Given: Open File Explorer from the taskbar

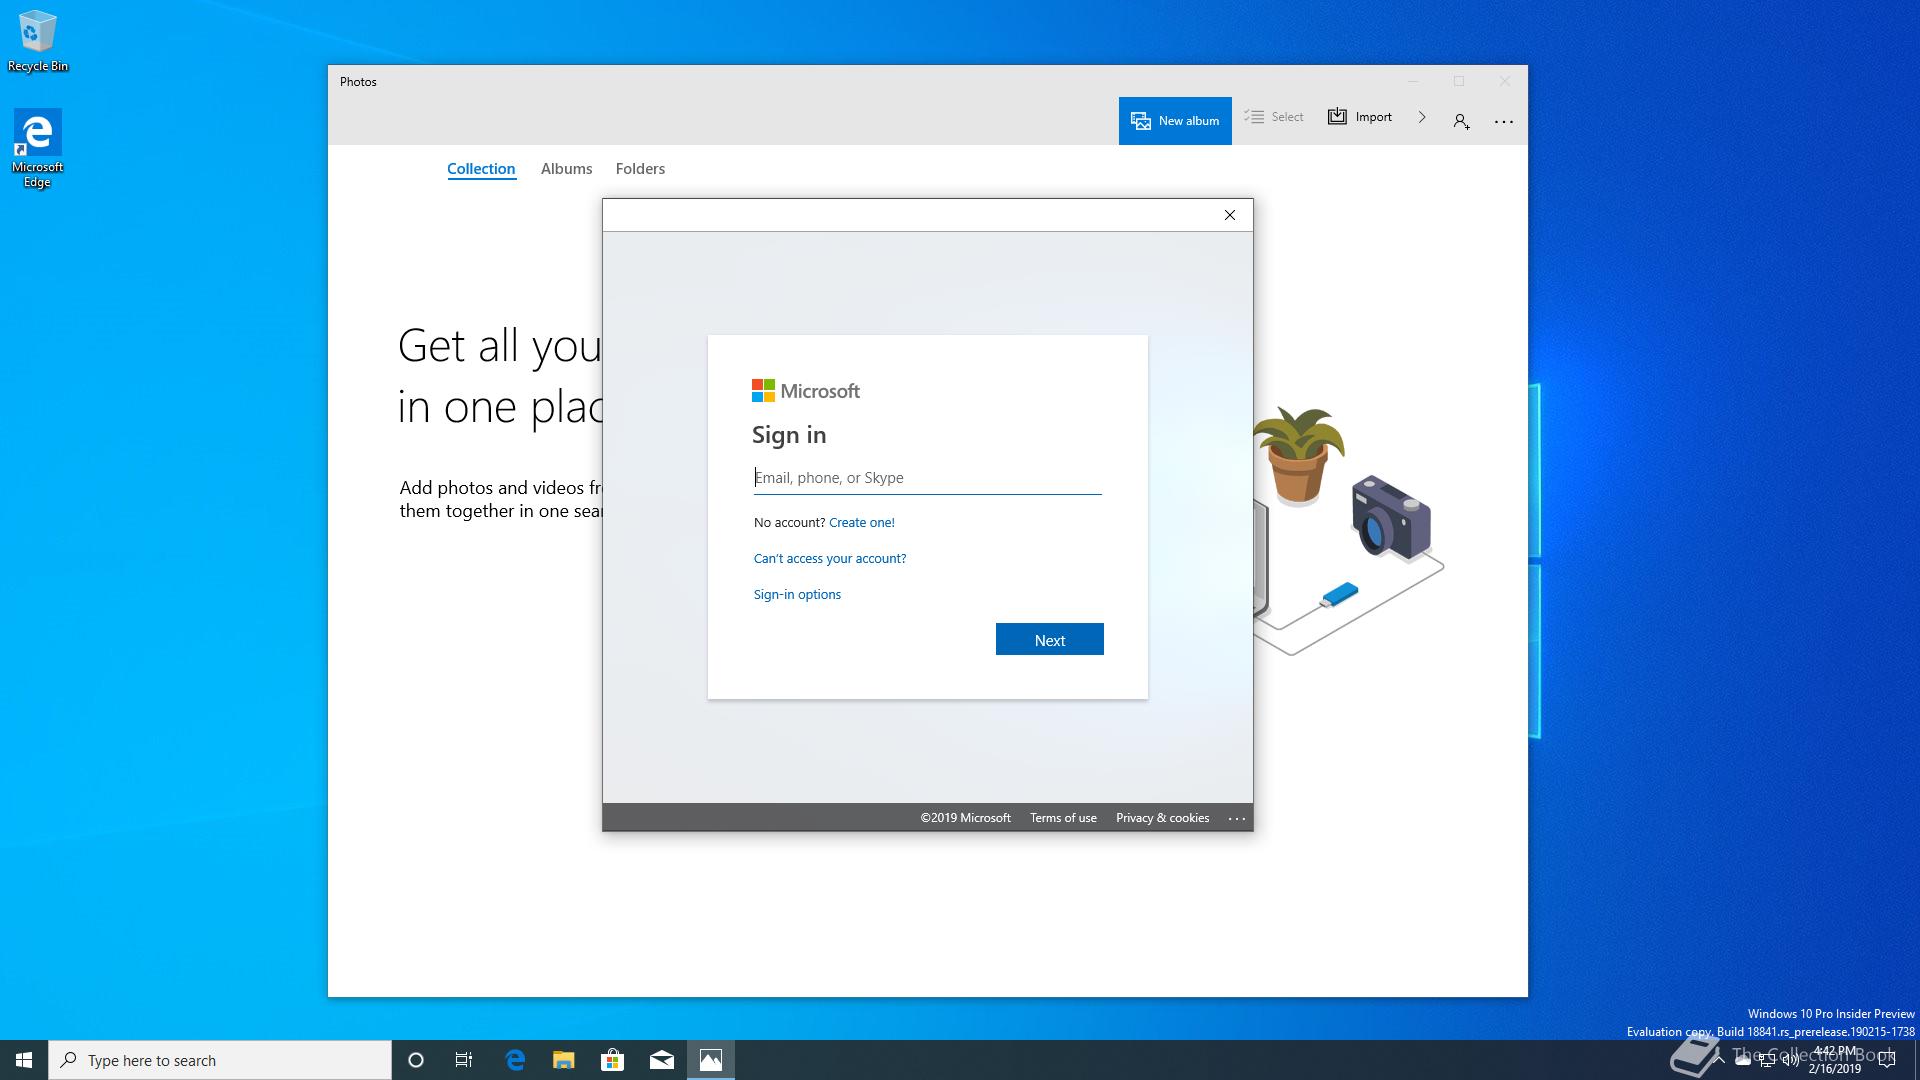Looking at the screenshot, I should tap(564, 1060).
